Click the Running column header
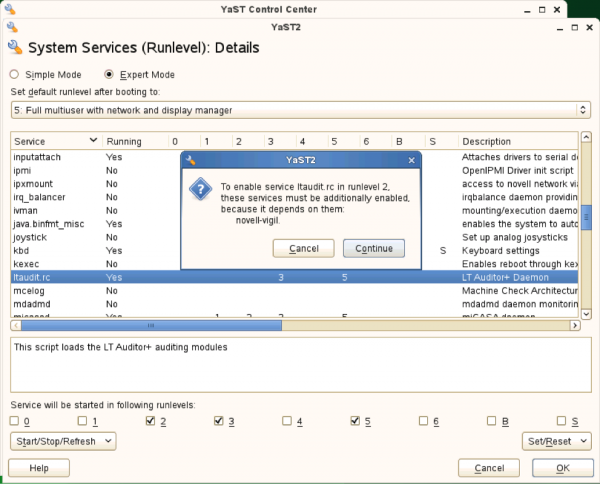This screenshot has height=484, width=600. [135, 141]
